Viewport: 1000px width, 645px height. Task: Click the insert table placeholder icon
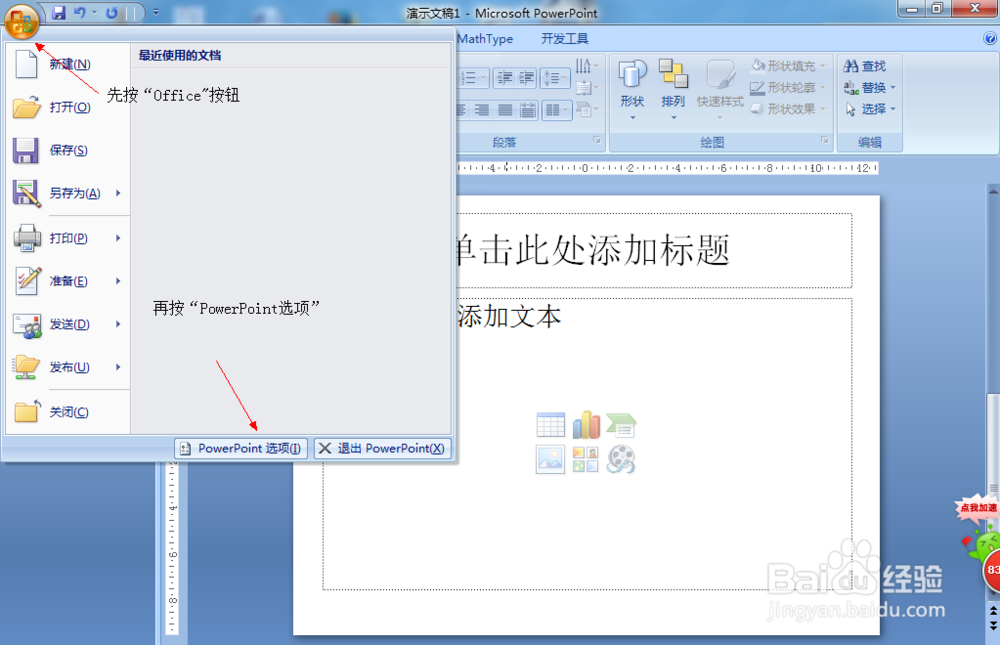[x=550, y=425]
